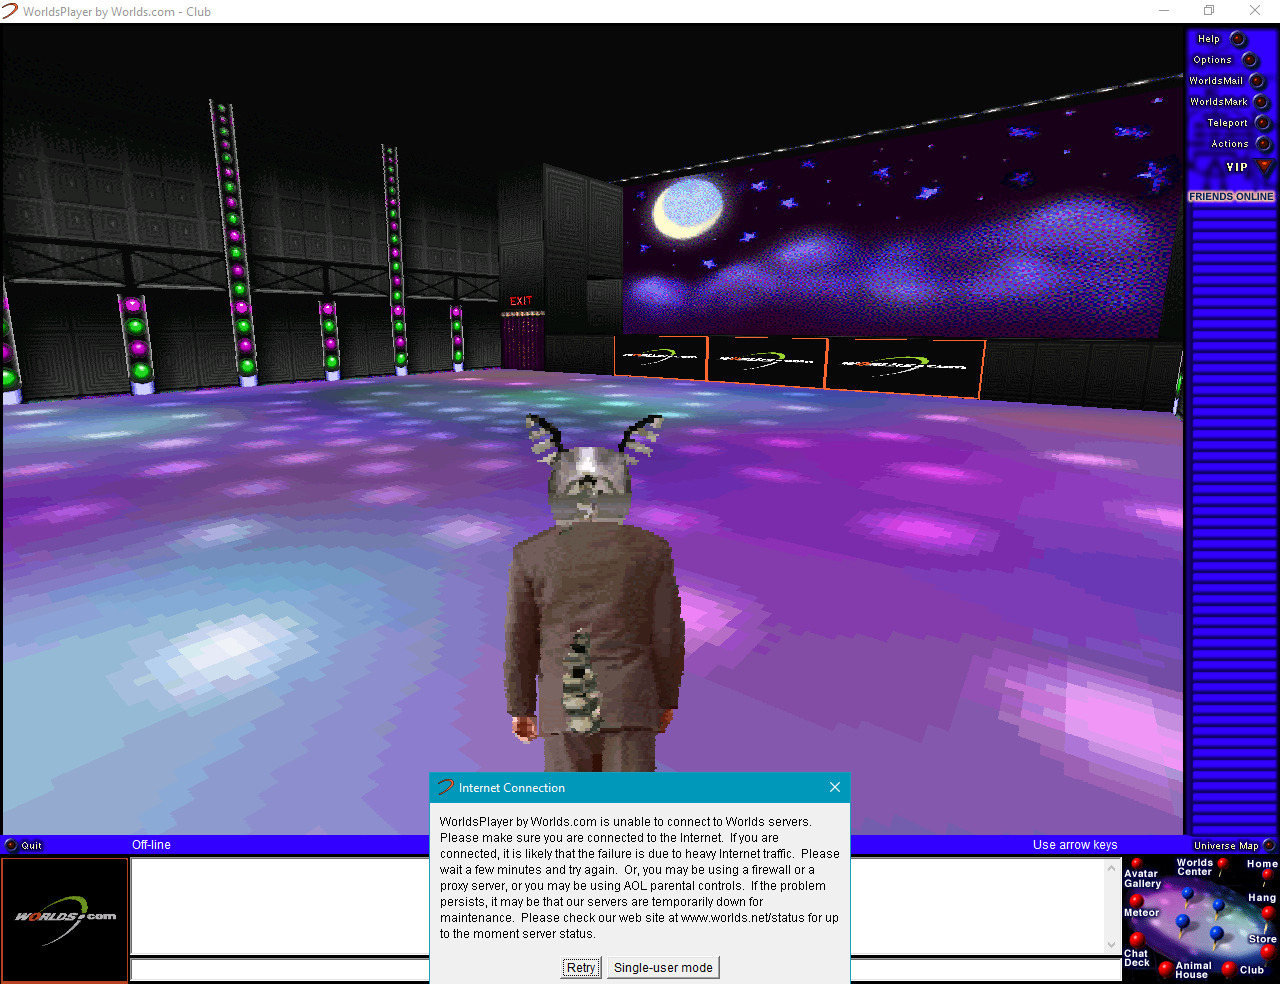Click the raccoon-headed avatar in the club
The width and height of the screenshot is (1280, 984).
[596, 593]
